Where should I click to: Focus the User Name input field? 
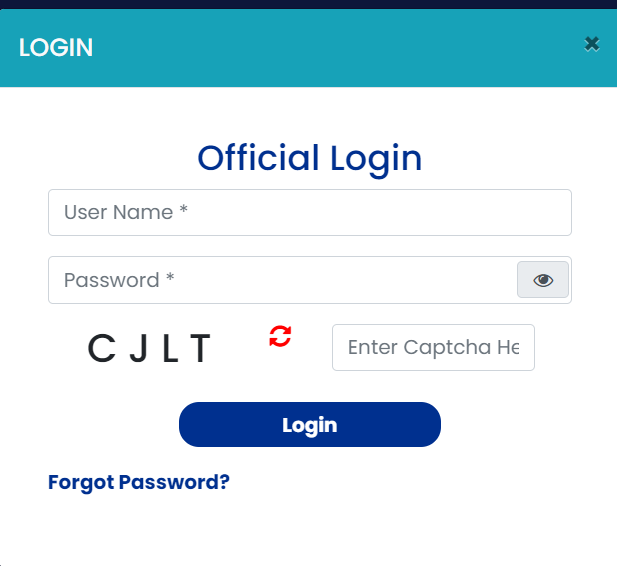pyautogui.click(x=309, y=213)
